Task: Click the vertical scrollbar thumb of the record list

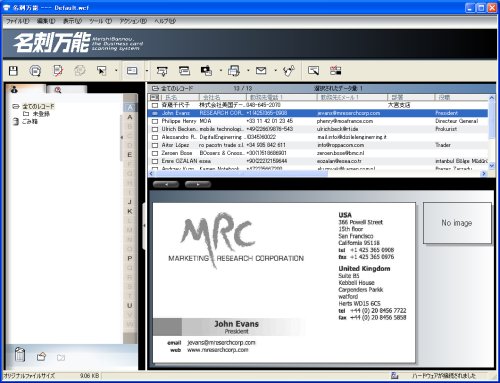Action: coord(491,120)
